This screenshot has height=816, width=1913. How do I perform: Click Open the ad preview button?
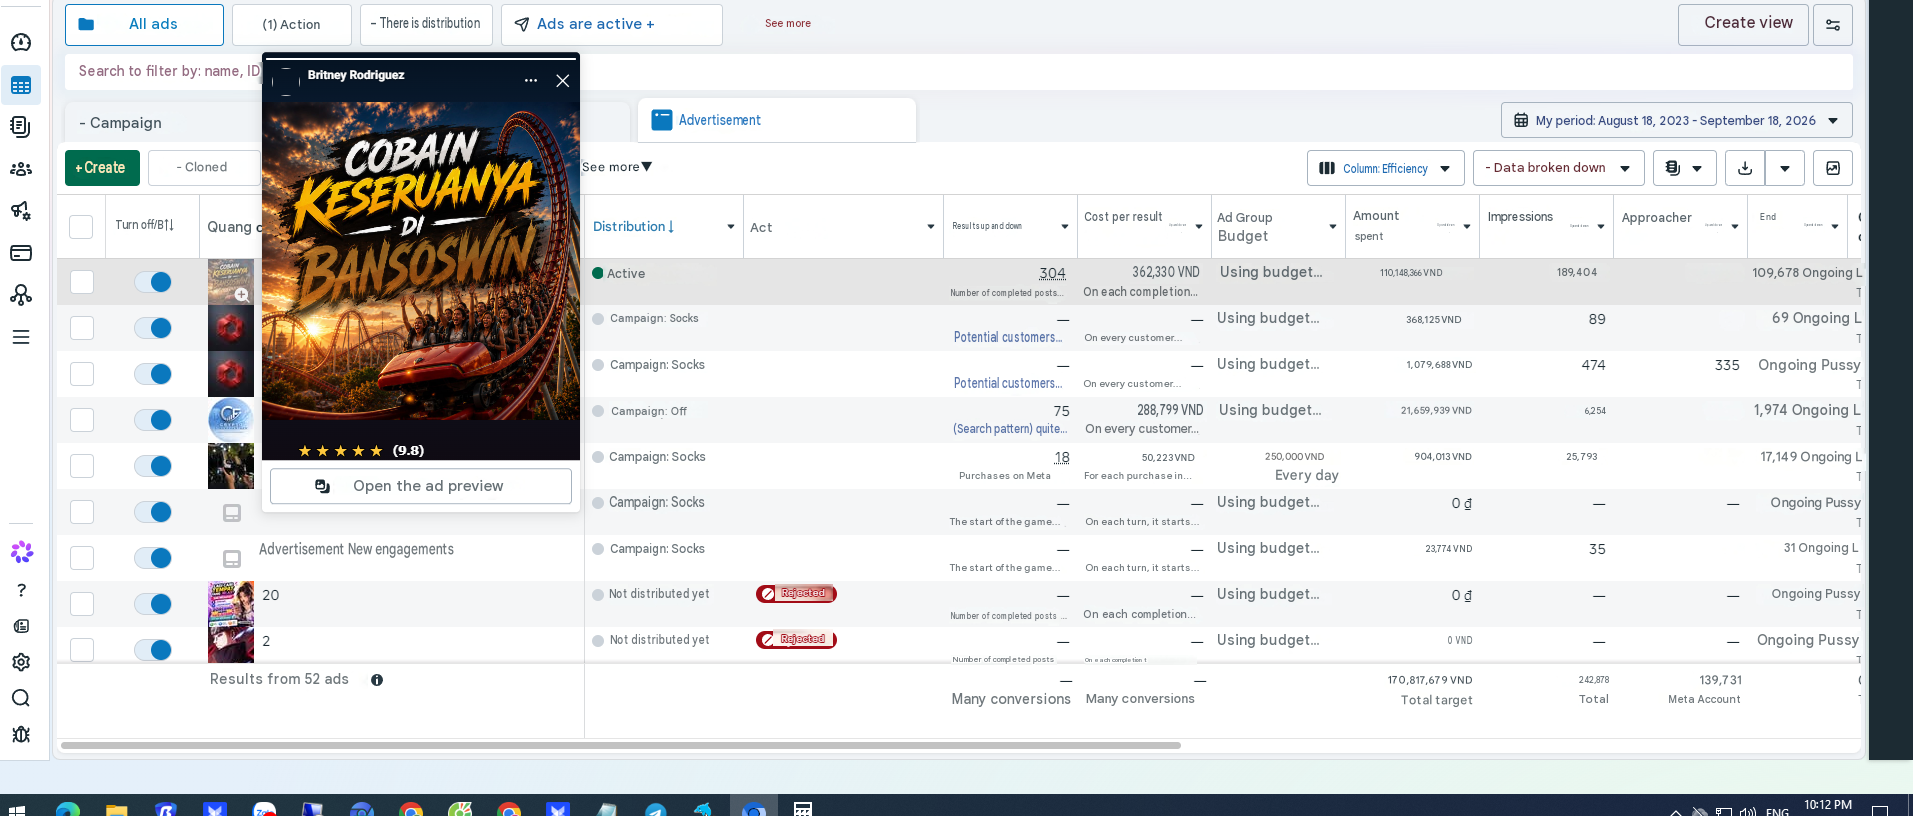coord(421,486)
